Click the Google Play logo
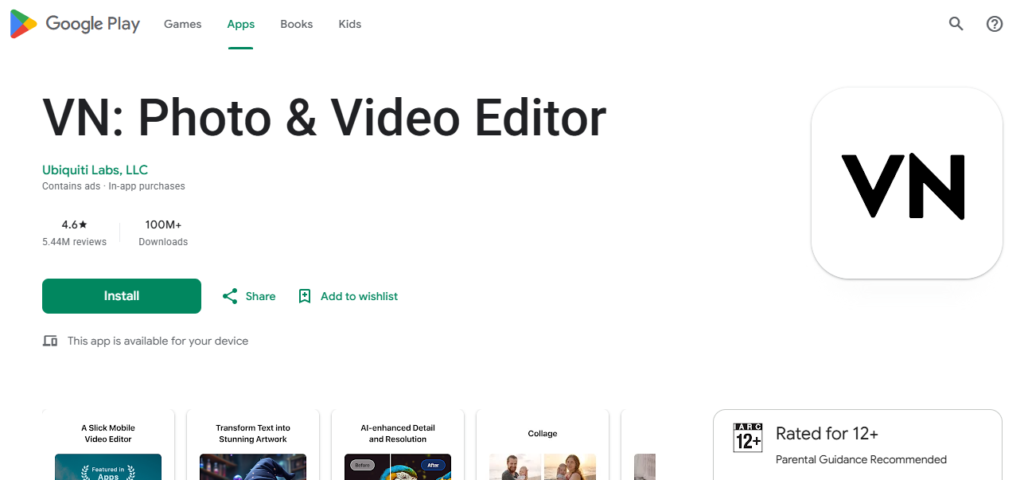The height and width of the screenshot is (480, 1024). 75,24
